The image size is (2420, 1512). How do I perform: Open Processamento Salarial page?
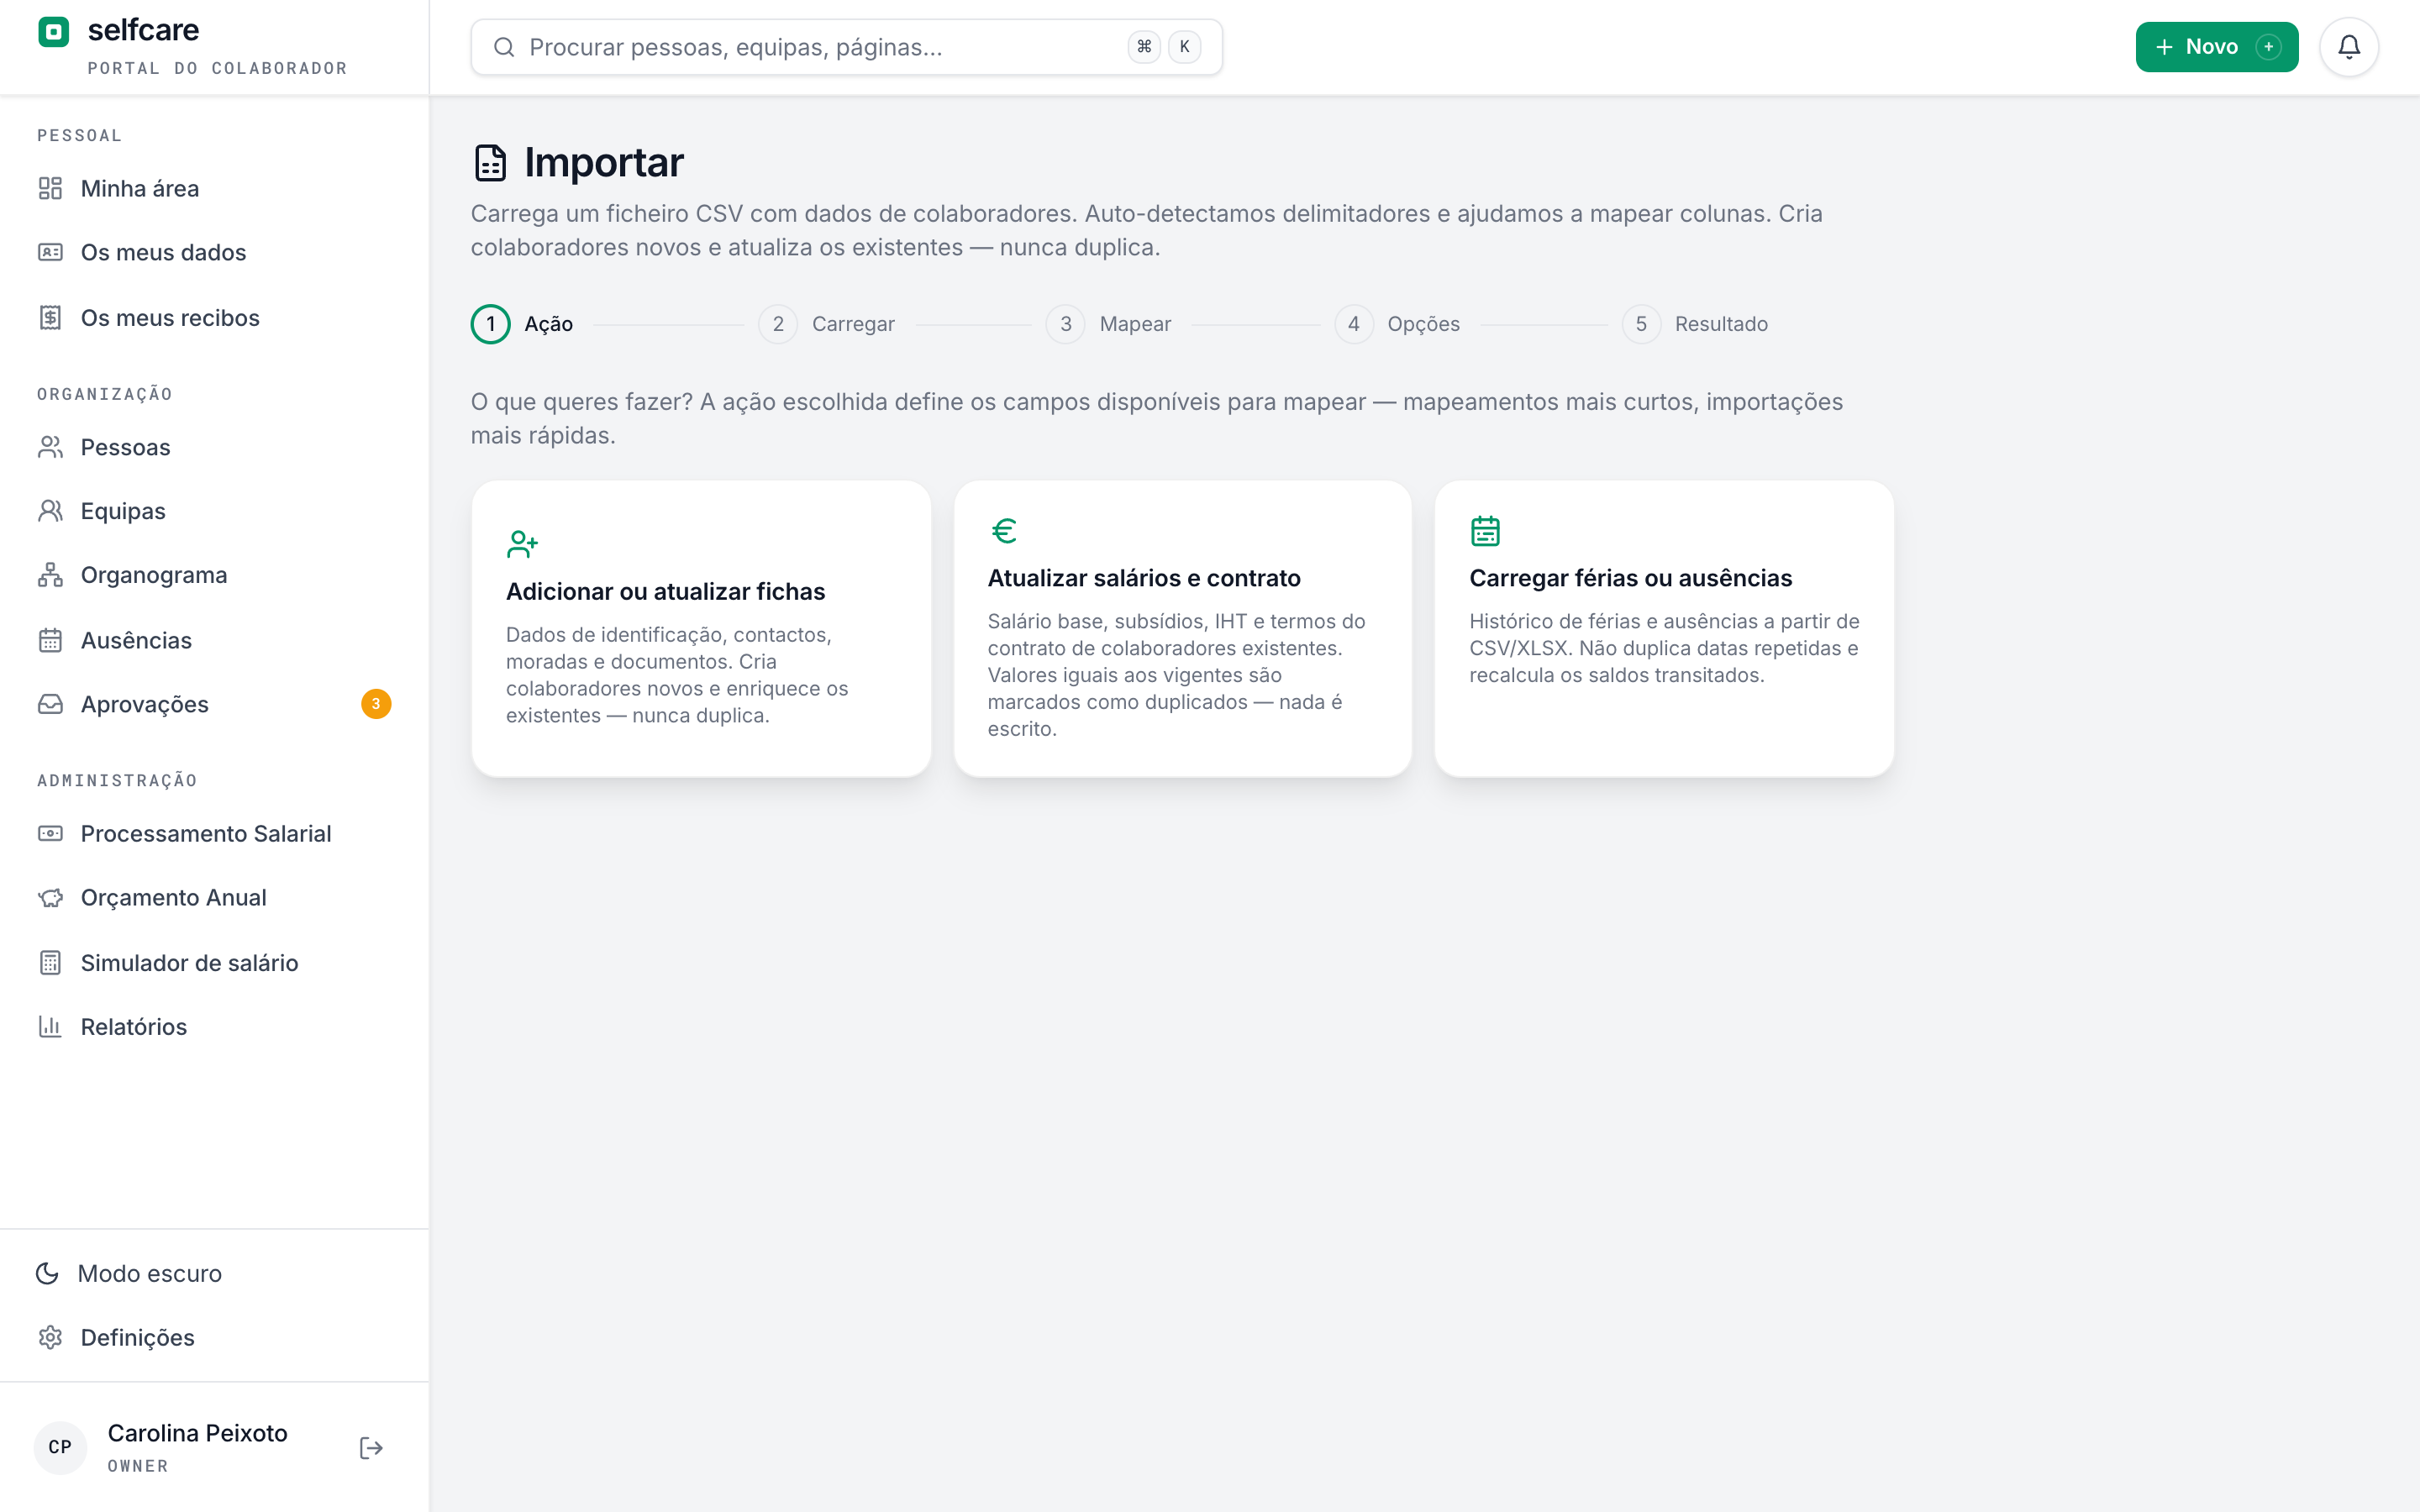coord(214,833)
